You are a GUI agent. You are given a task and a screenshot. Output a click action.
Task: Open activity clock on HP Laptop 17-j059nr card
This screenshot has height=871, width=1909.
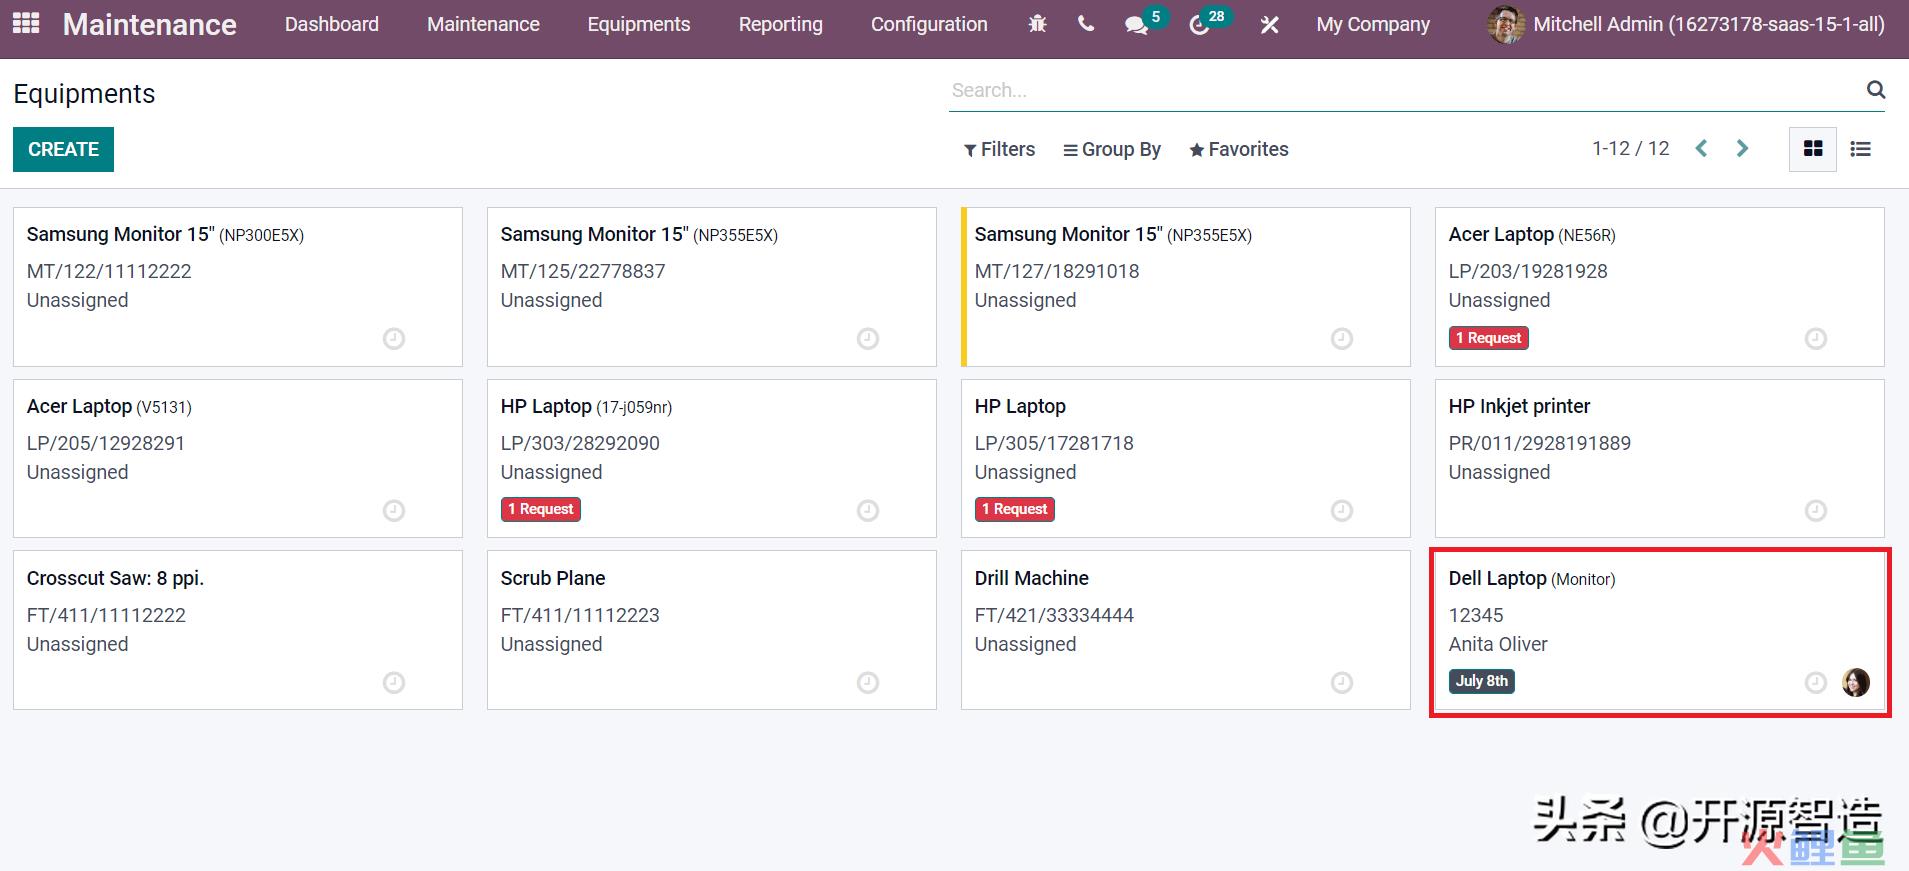pos(868,511)
